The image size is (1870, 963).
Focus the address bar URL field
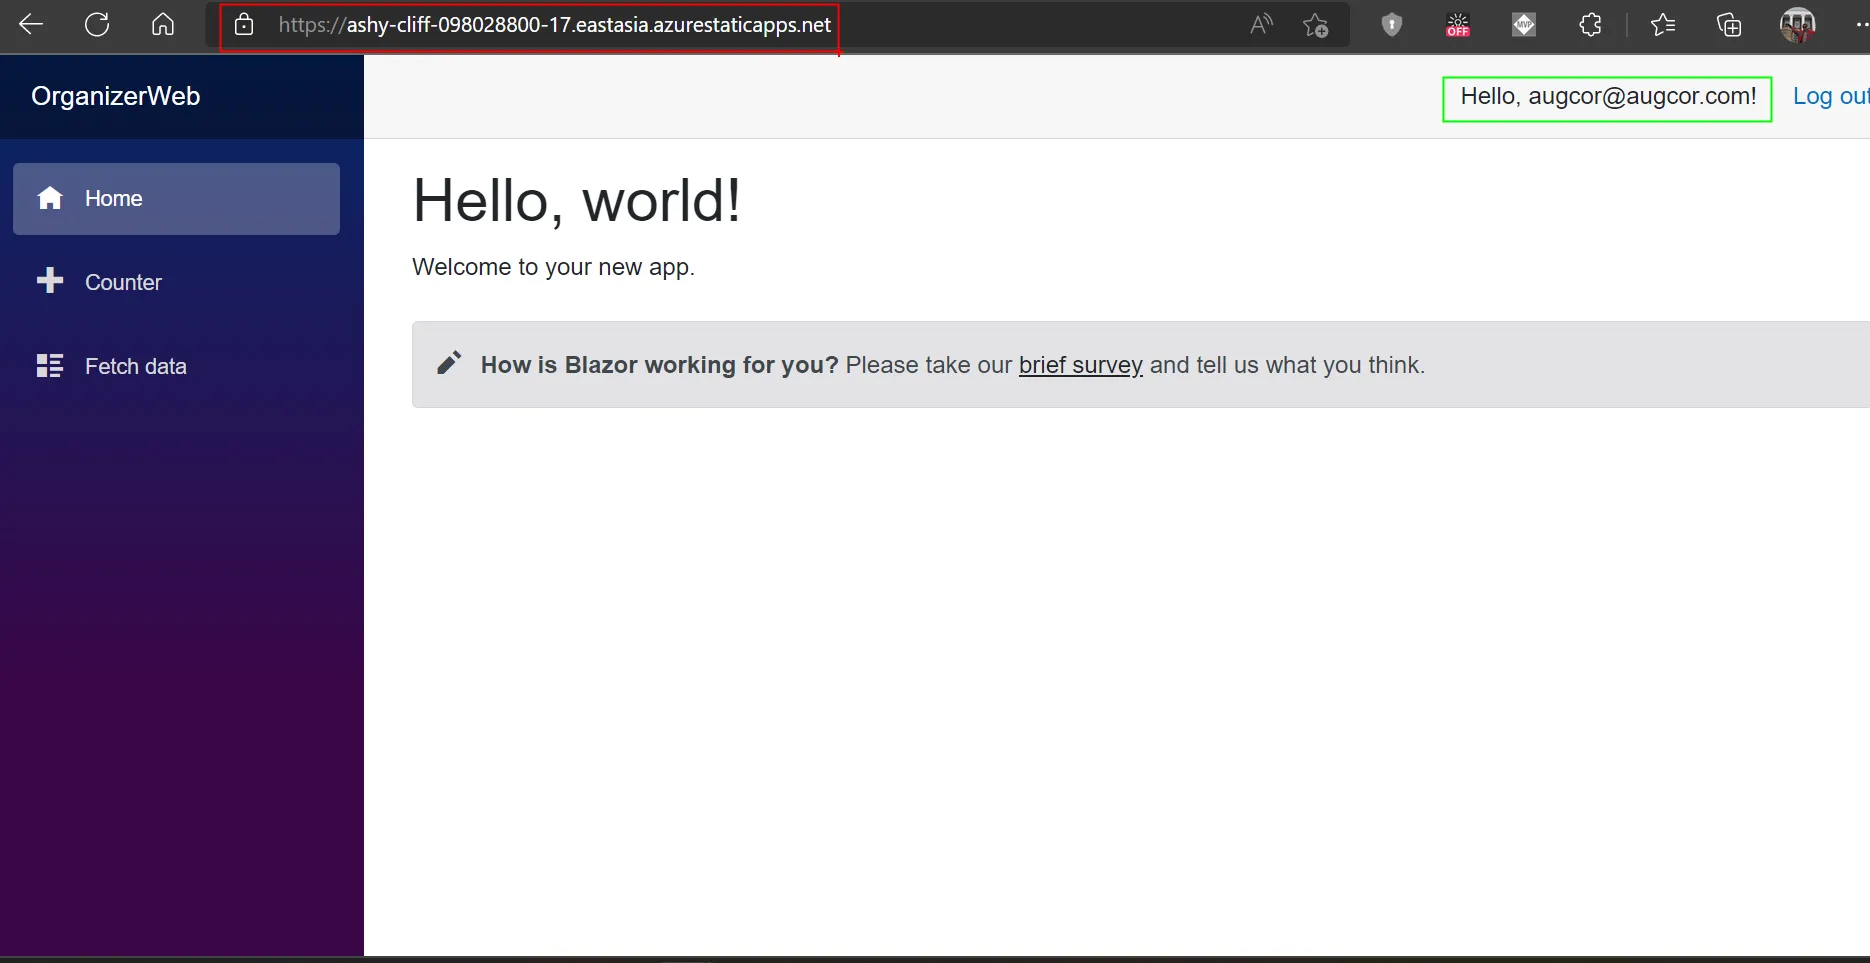tap(554, 25)
